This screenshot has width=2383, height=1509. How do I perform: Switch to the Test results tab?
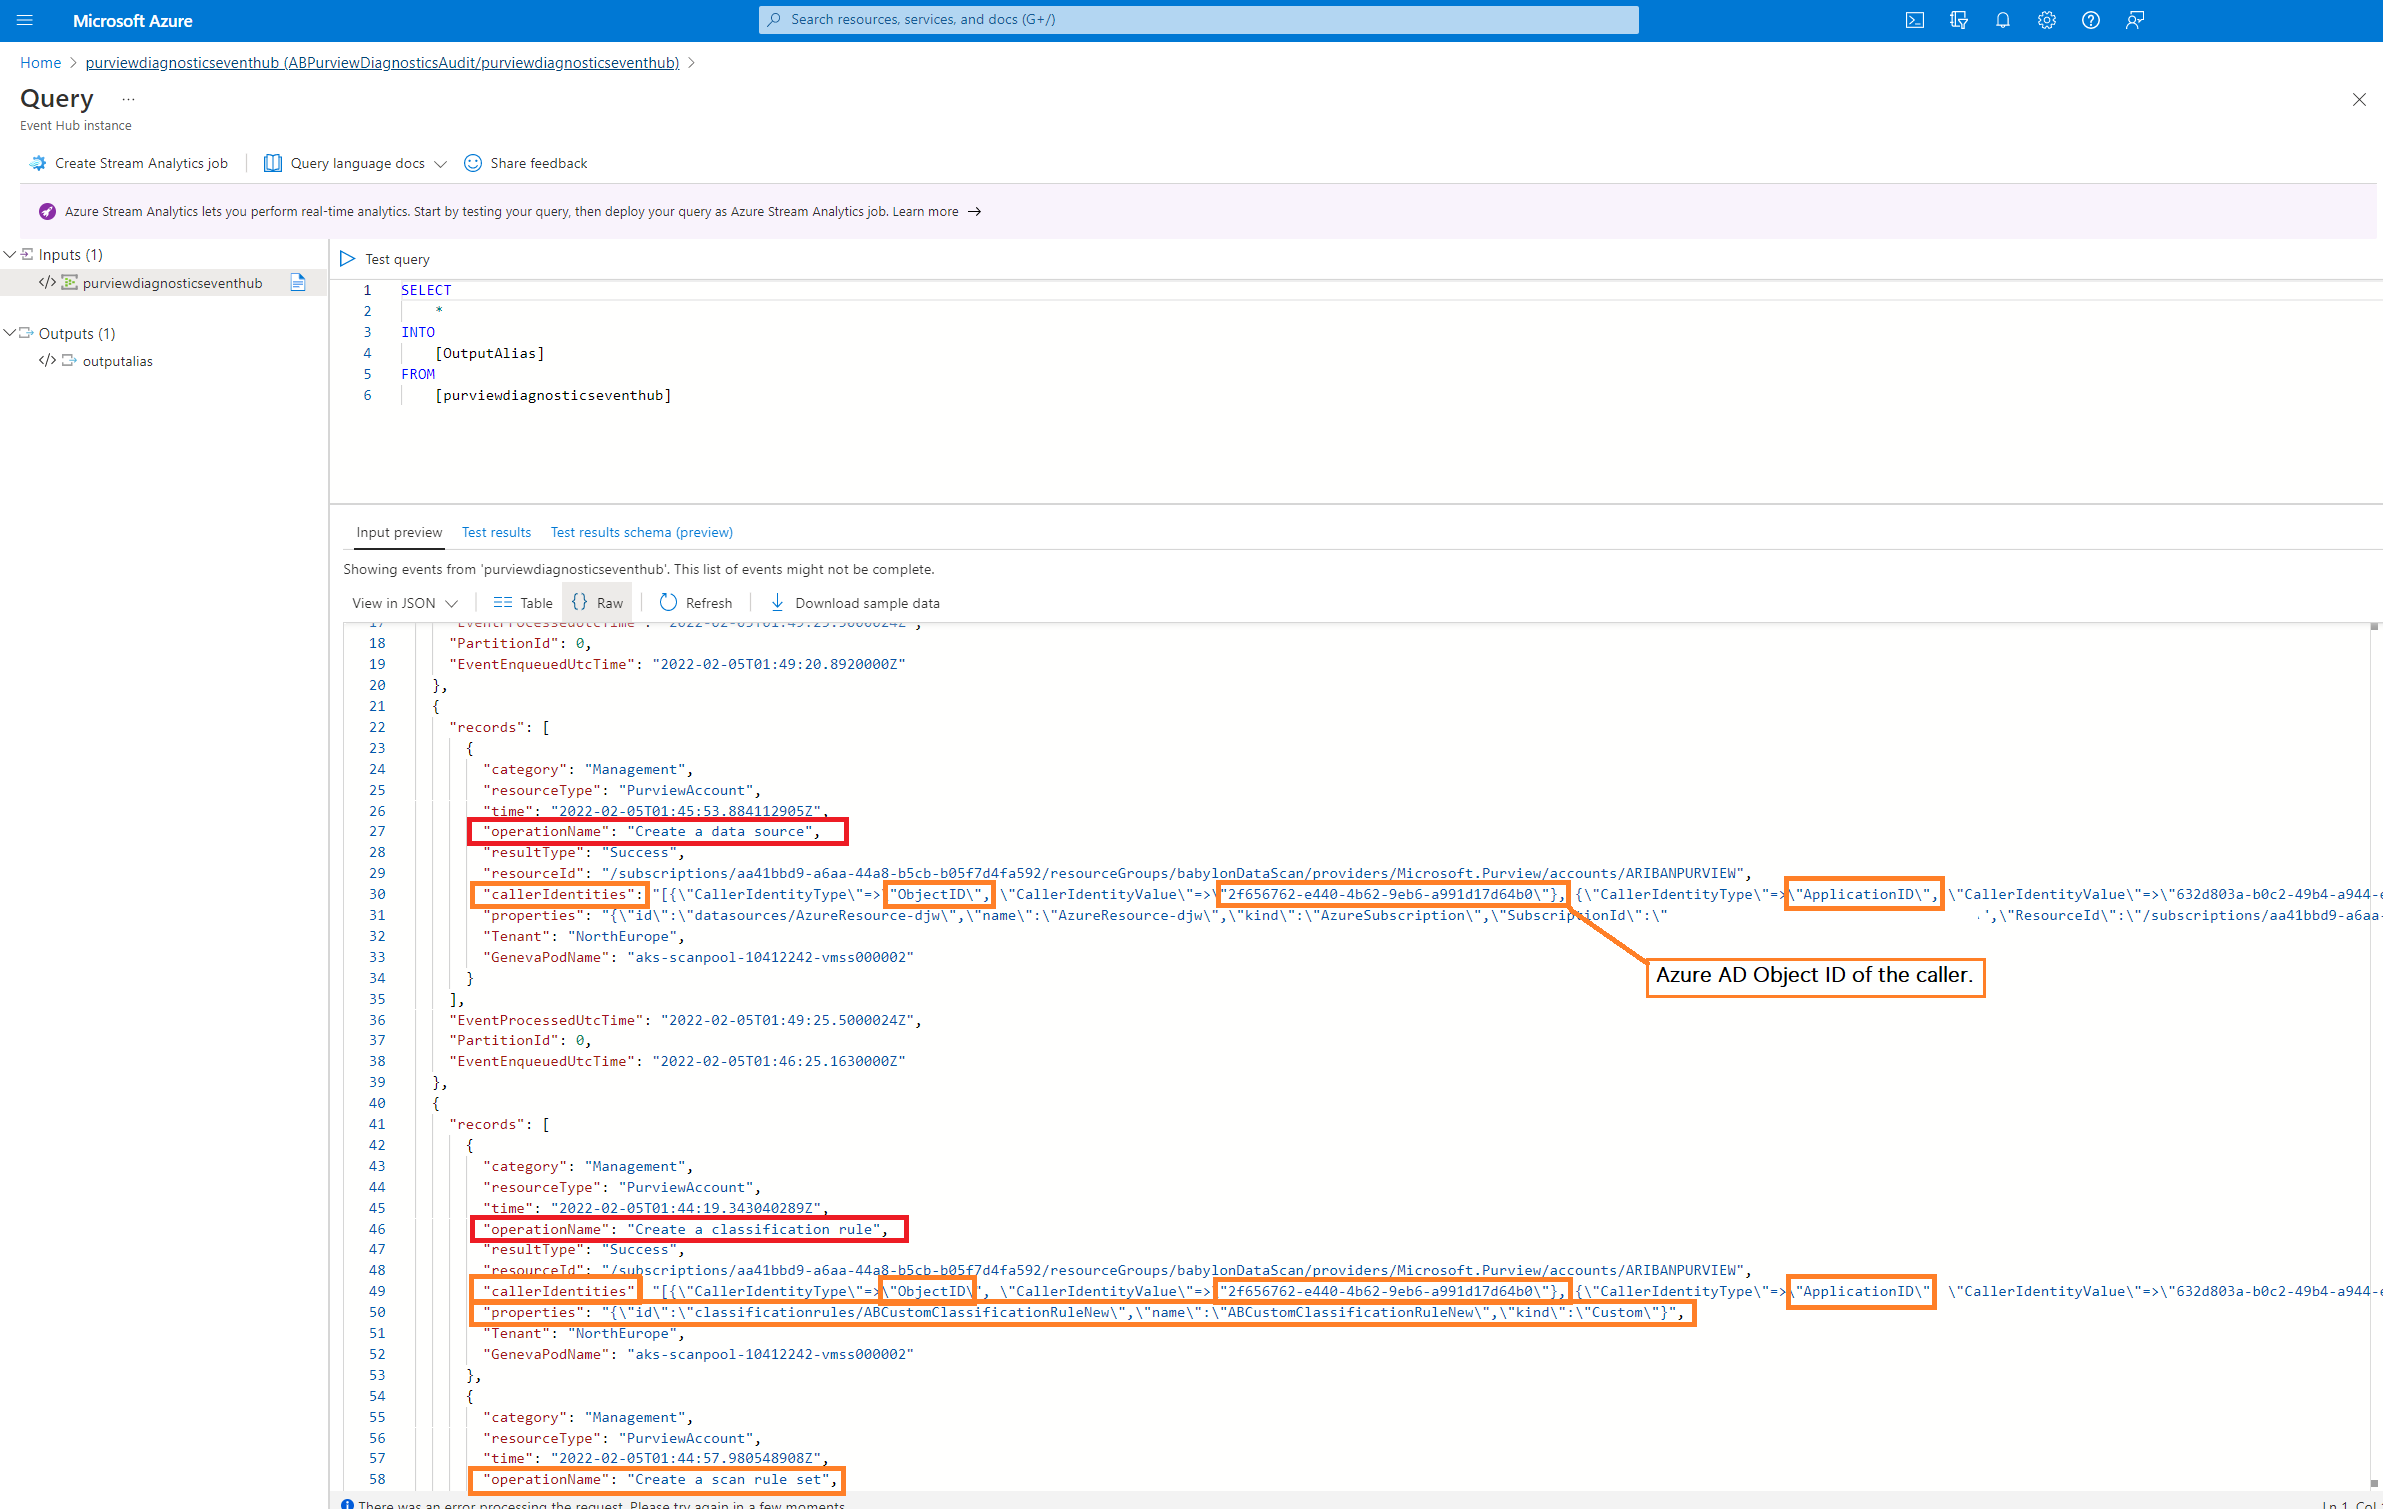pyautogui.click(x=496, y=532)
